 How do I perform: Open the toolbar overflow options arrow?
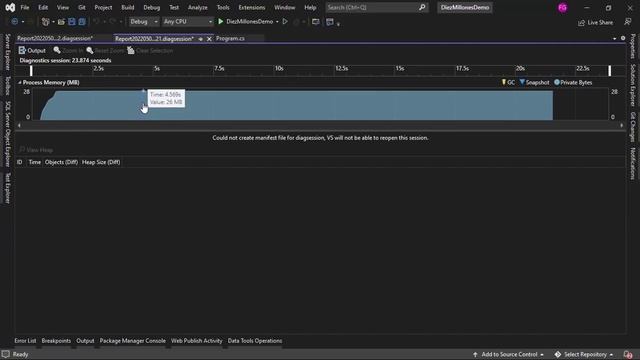[338, 24]
